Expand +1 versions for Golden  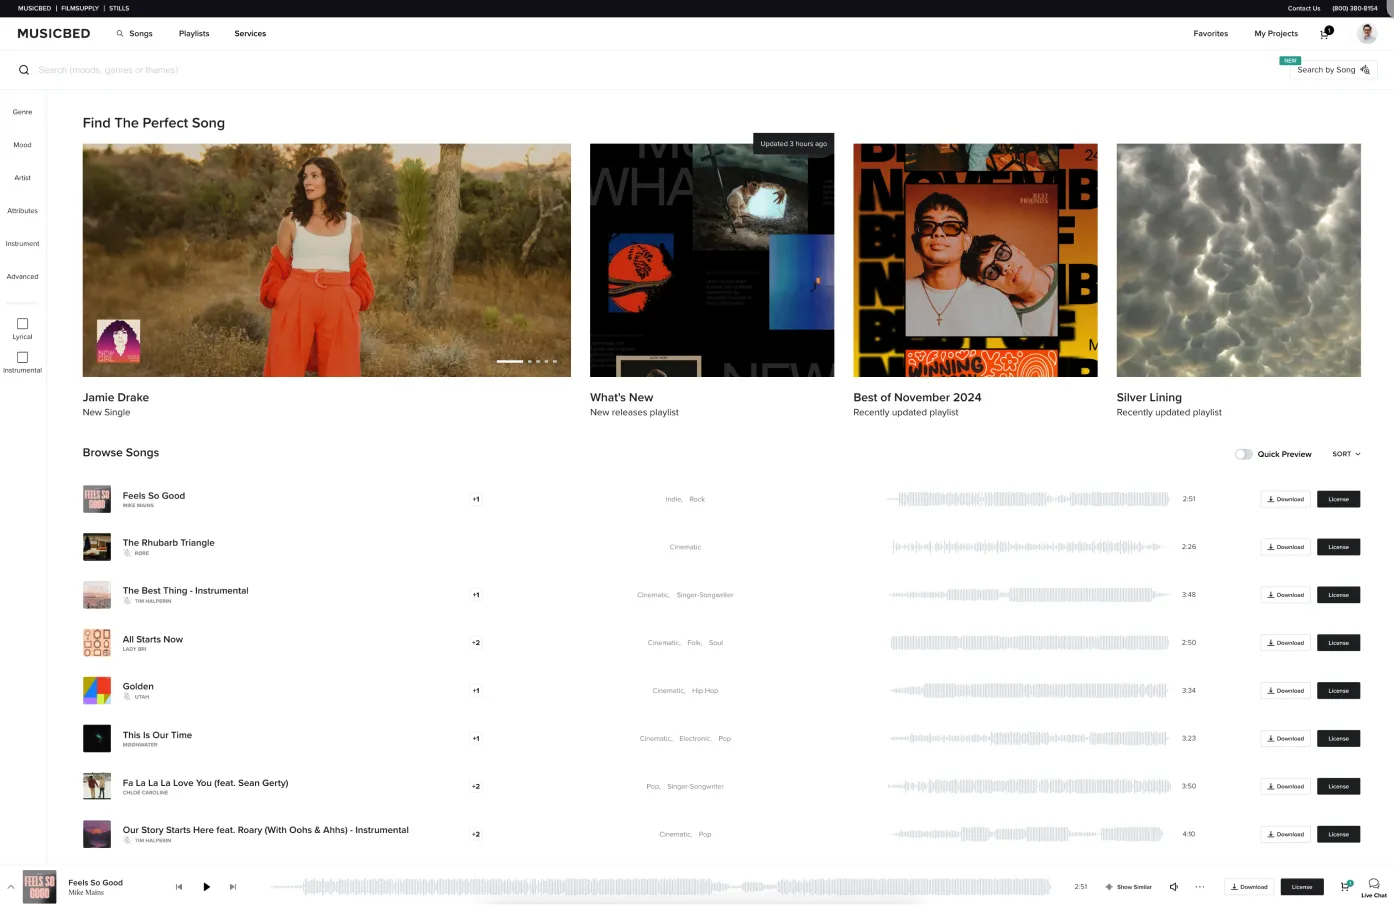[476, 691]
